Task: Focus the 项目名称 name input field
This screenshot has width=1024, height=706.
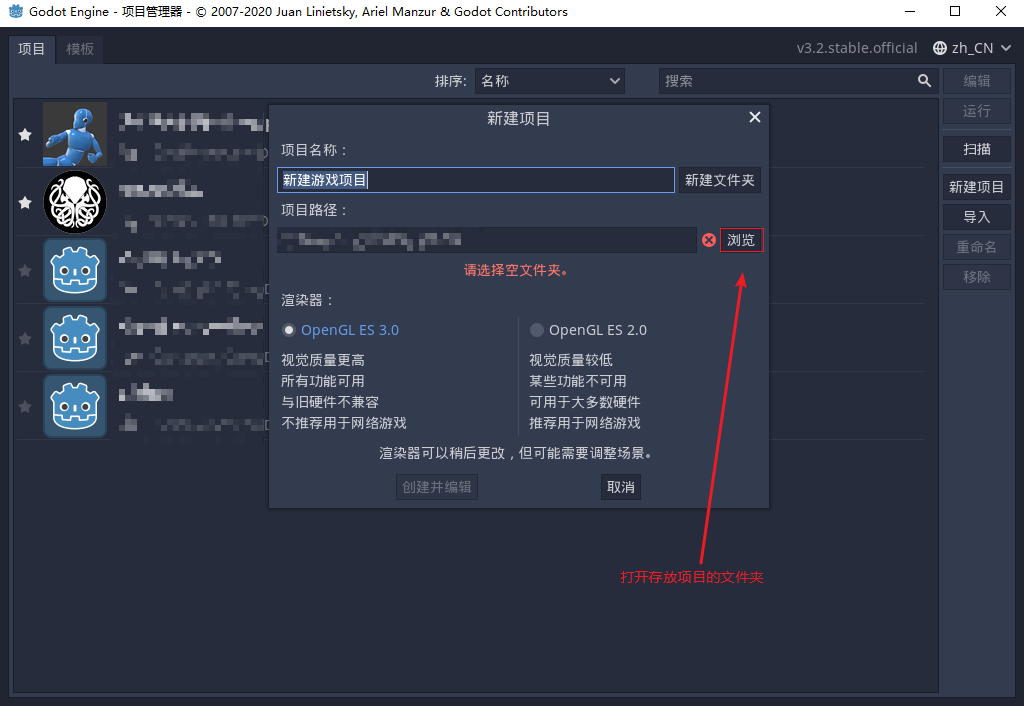Action: (475, 180)
